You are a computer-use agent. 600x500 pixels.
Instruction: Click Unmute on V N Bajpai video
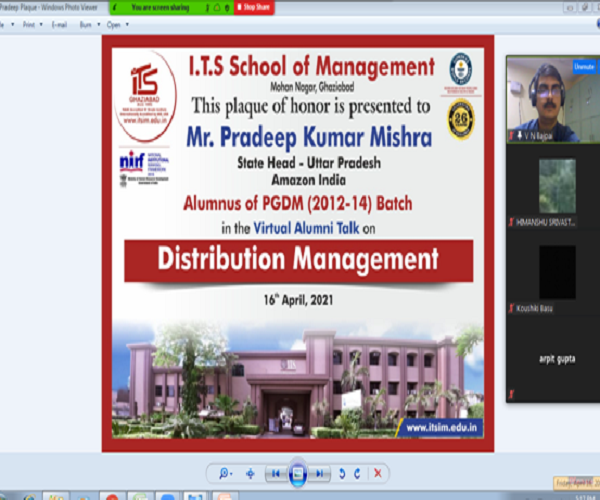pos(584,67)
